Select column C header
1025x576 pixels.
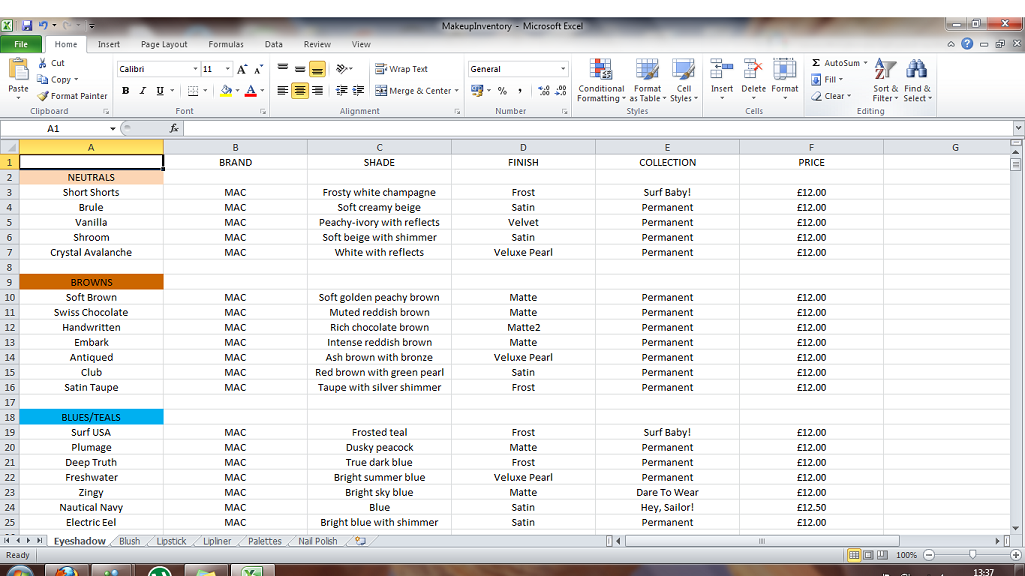[x=379, y=147]
